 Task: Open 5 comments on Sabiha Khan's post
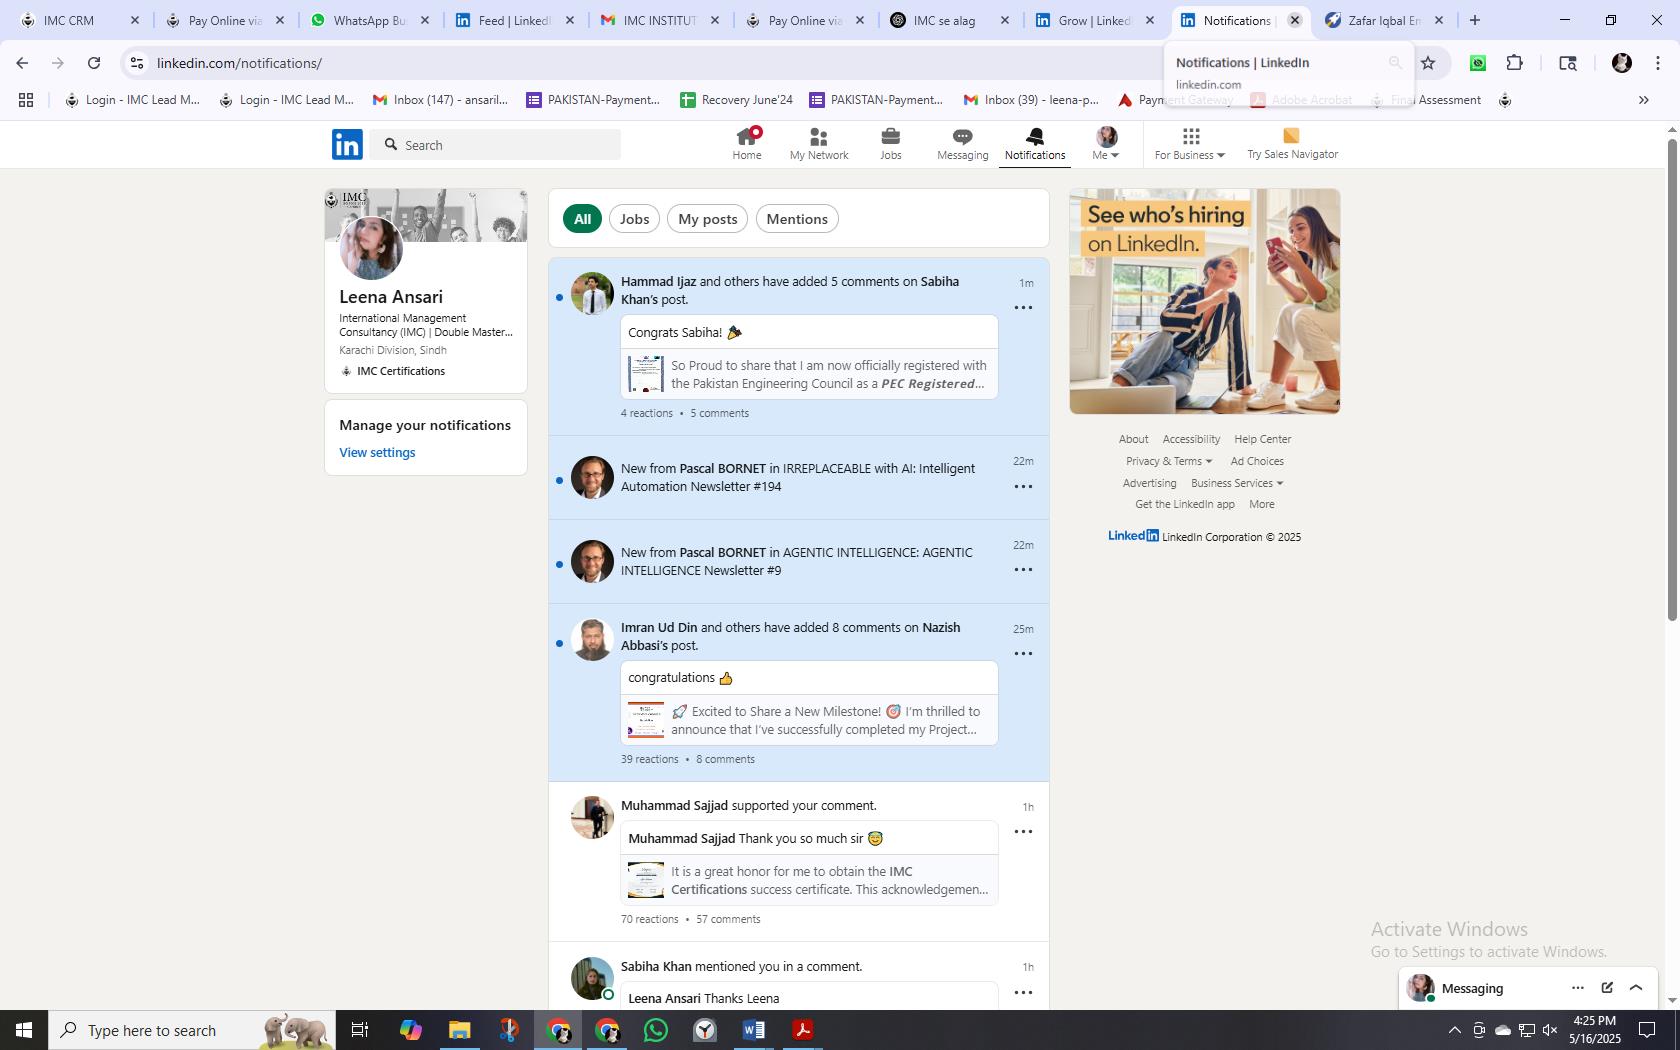[x=719, y=413]
